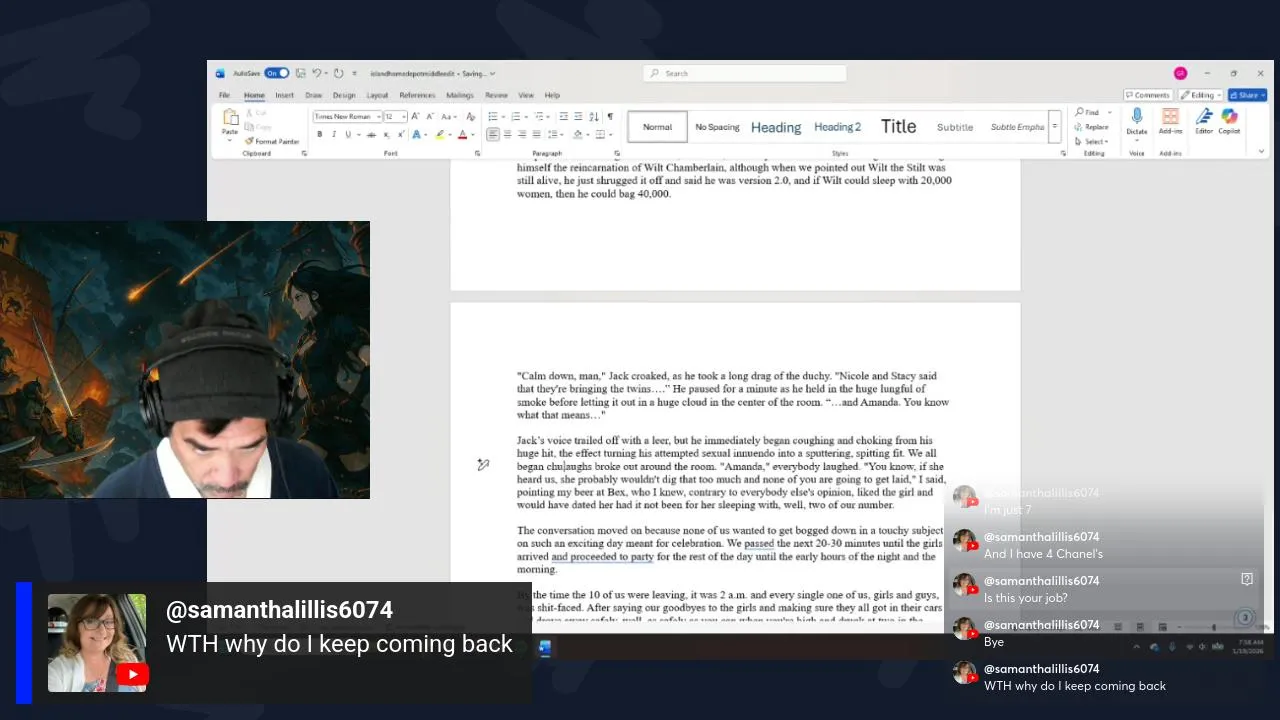This screenshot has height=720, width=1280.
Task: Click the Center alignment icon
Action: click(x=507, y=135)
